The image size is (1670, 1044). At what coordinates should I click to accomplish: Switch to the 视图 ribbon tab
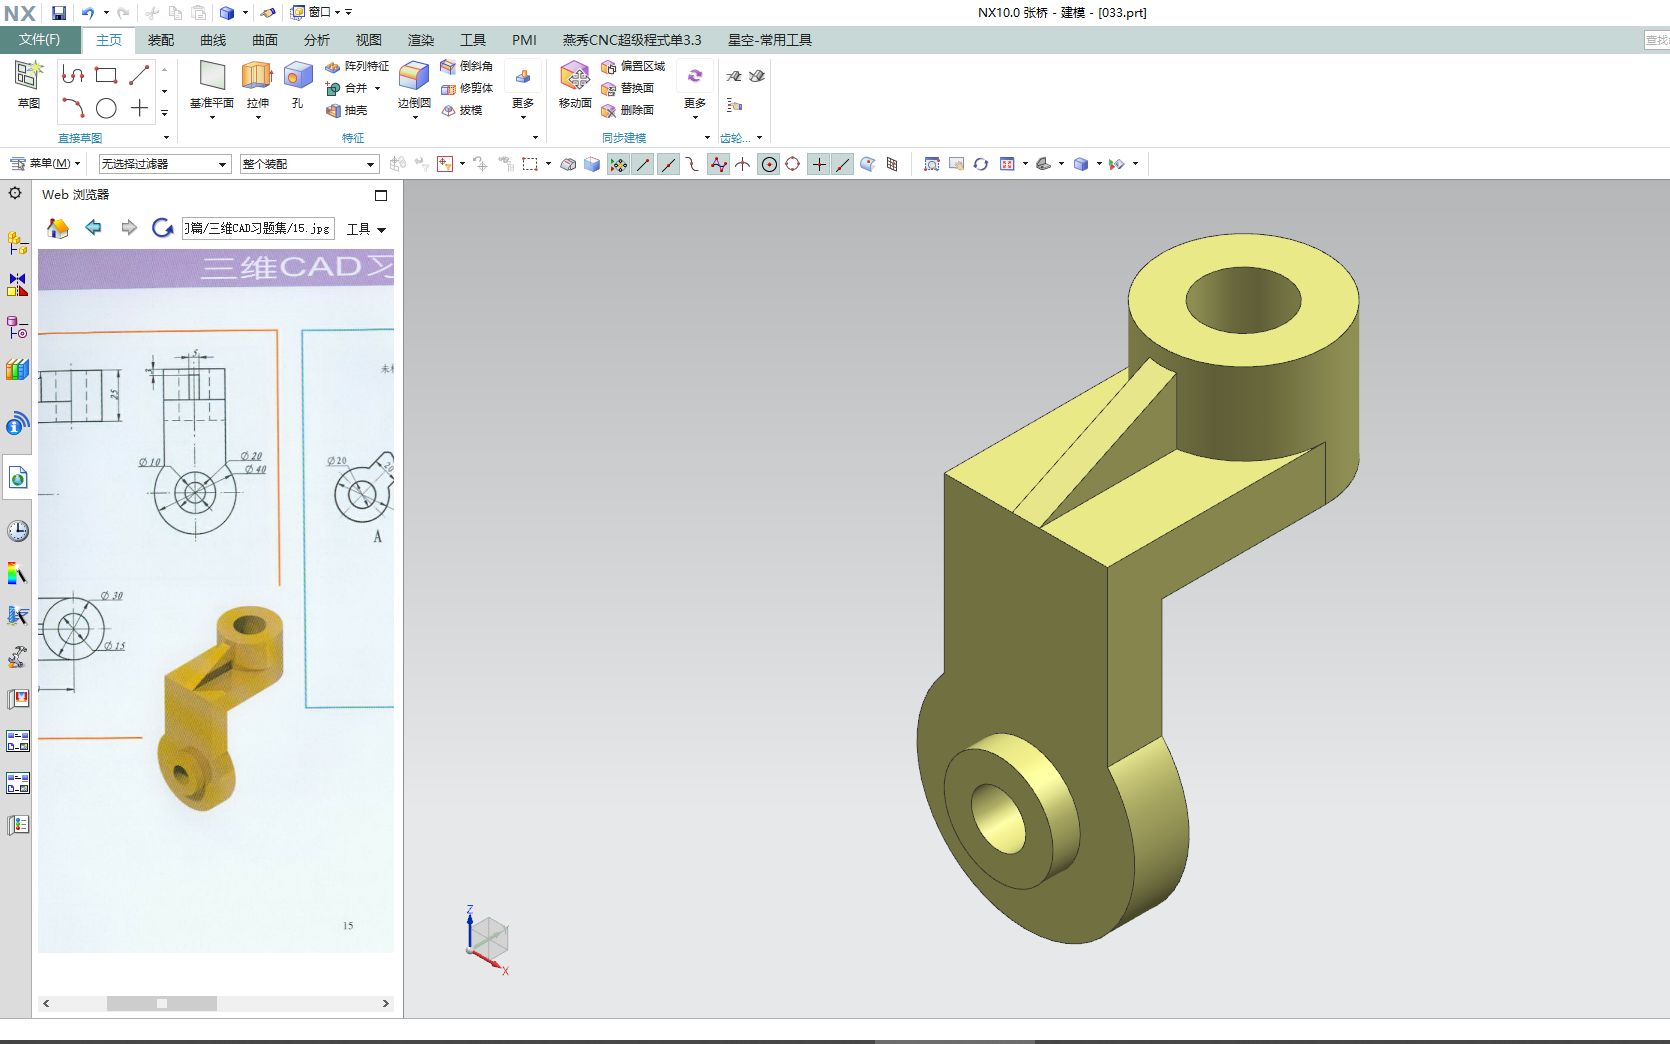click(x=369, y=40)
